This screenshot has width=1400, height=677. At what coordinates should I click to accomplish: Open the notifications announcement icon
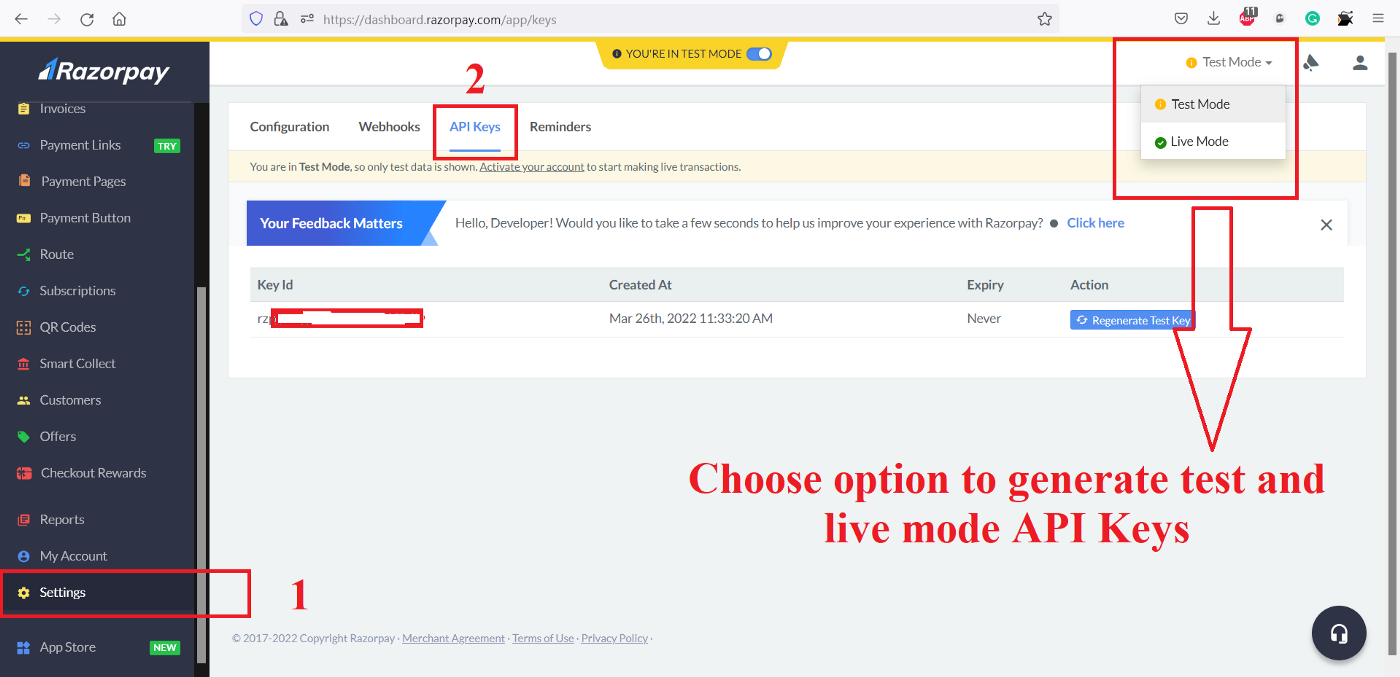coord(1311,63)
